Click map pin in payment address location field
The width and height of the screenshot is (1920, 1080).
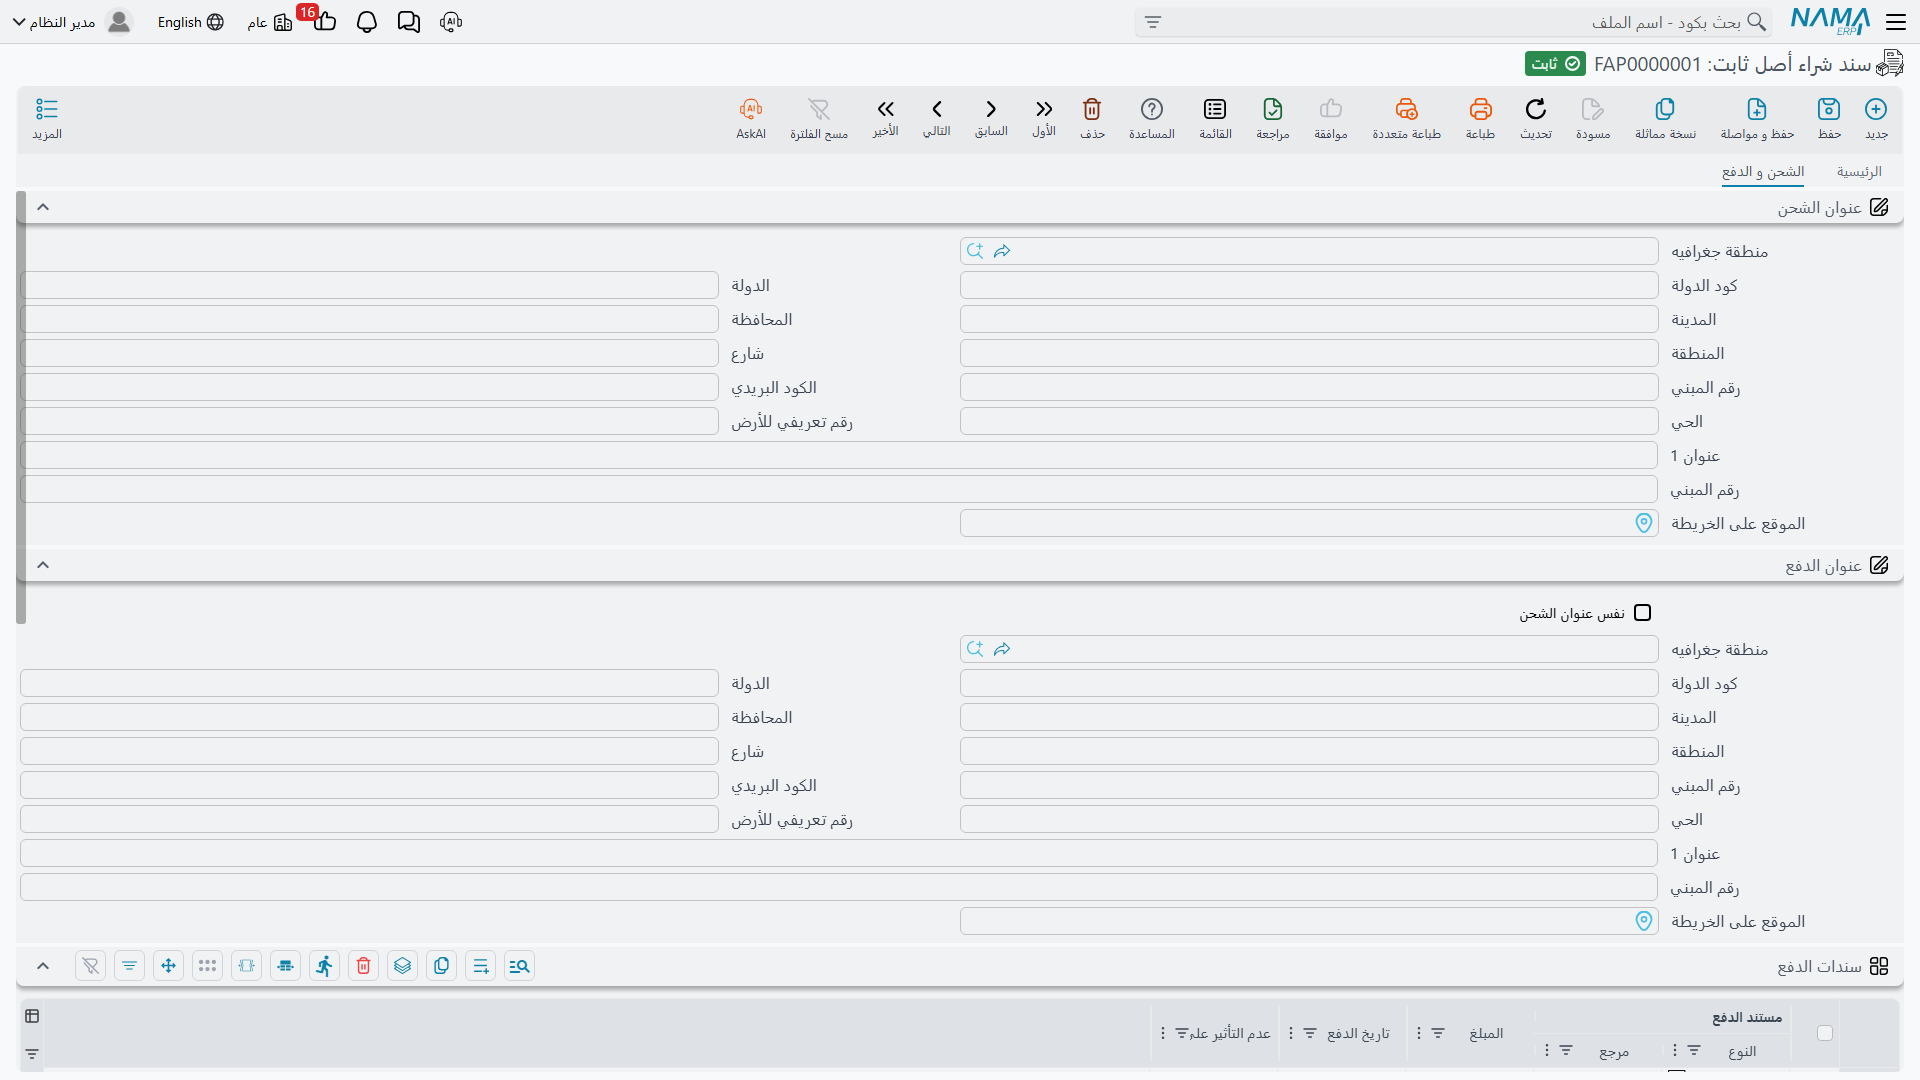pyautogui.click(x=1644, y=921)
